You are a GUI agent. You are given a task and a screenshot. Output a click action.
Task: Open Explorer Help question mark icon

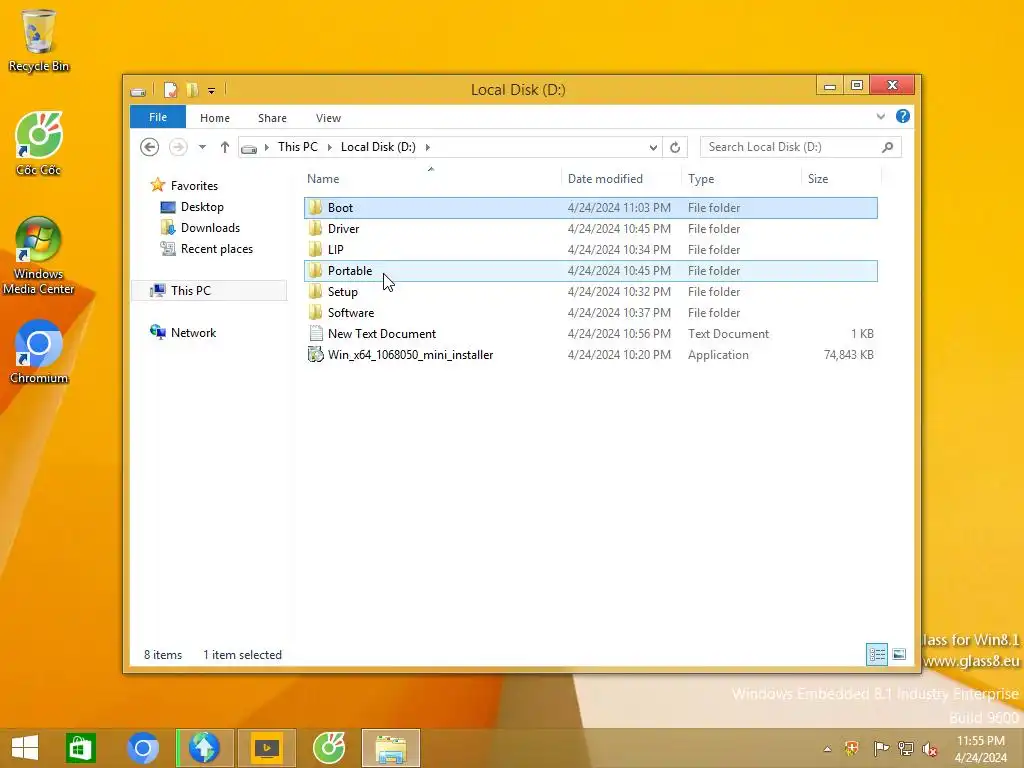coord(903,116)
